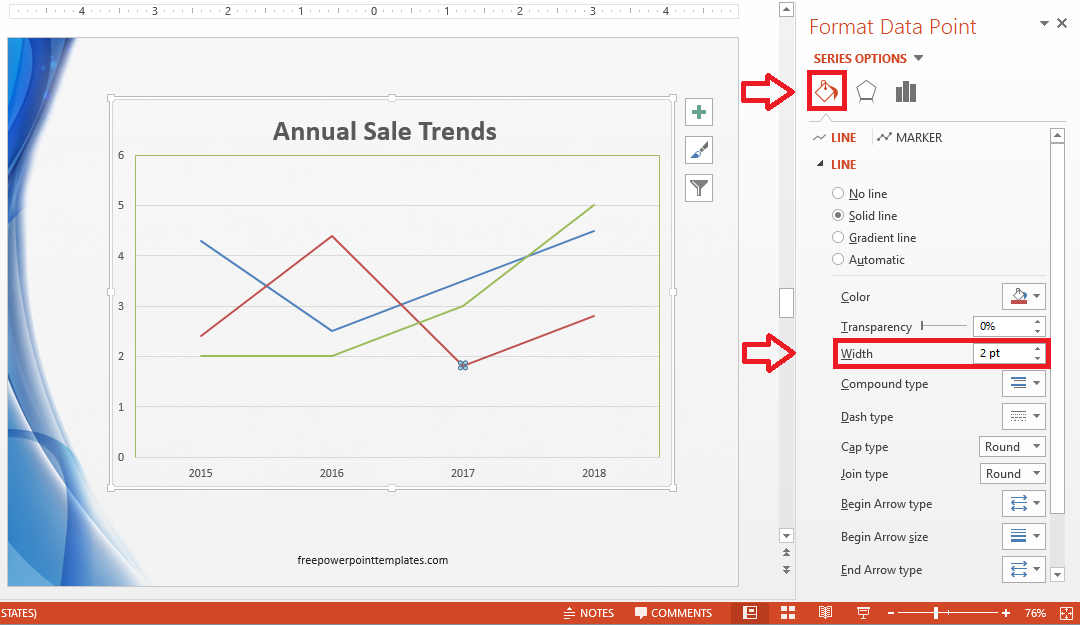Open the Dash type dropdown

pyautogui.click(x=1023, y=416)
